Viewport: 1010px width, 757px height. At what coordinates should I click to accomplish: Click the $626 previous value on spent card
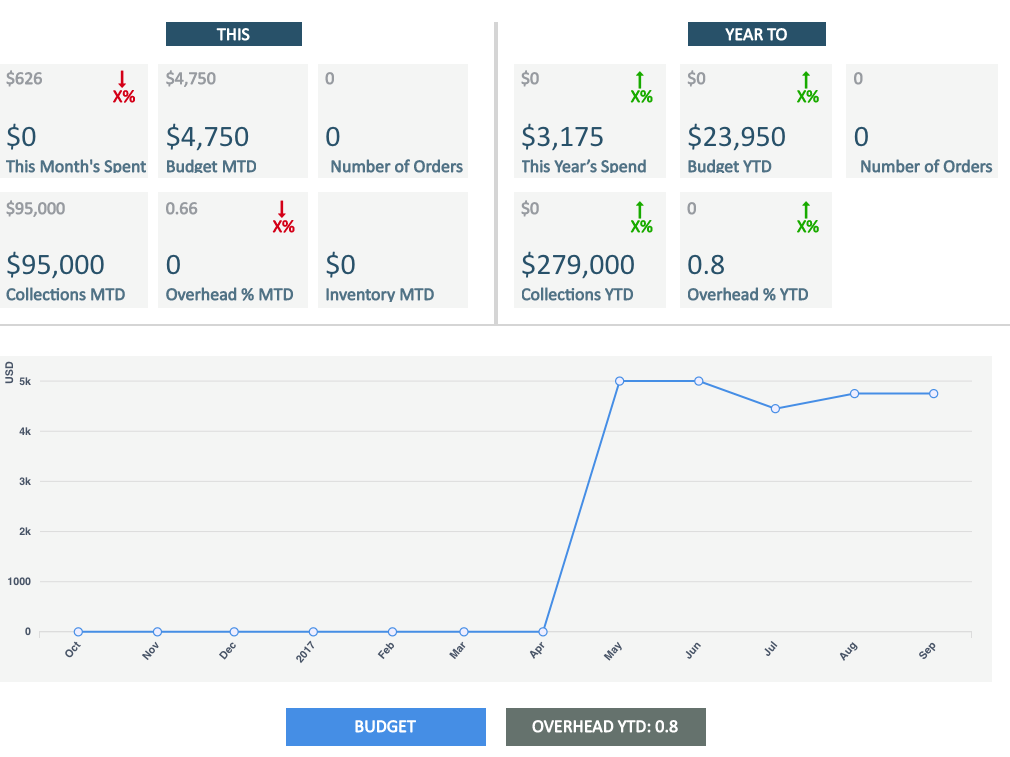[x=24, y=79]
